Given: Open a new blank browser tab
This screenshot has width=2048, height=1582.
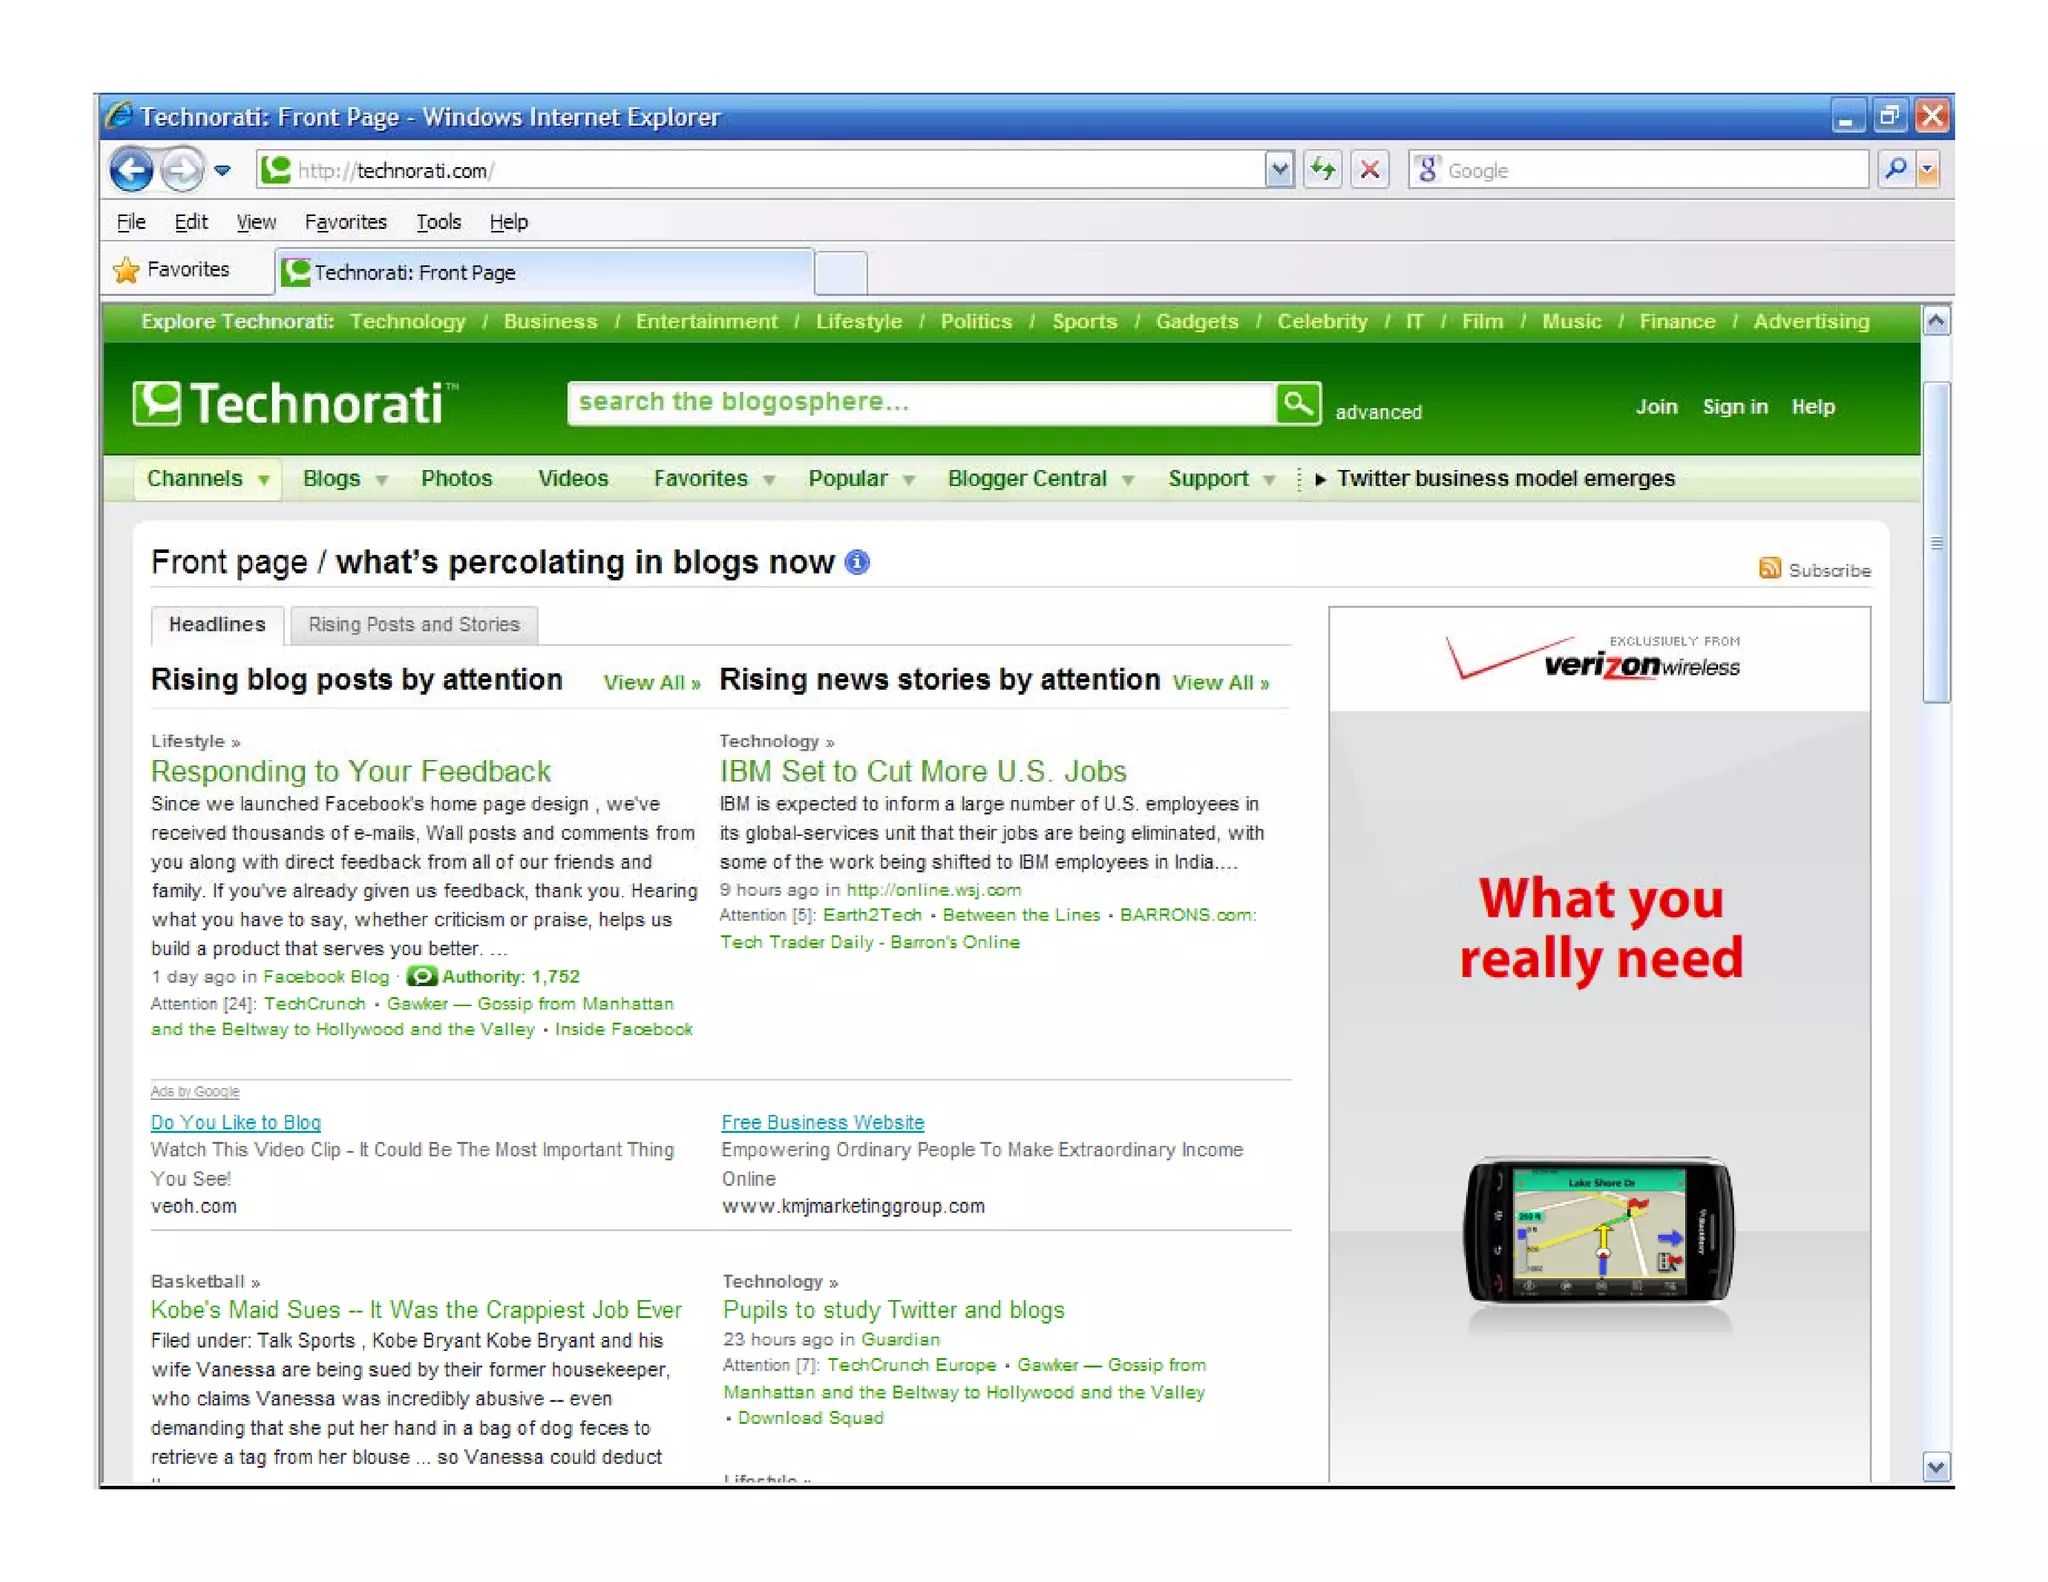Looking at the screenshot, I should (840, 273).
